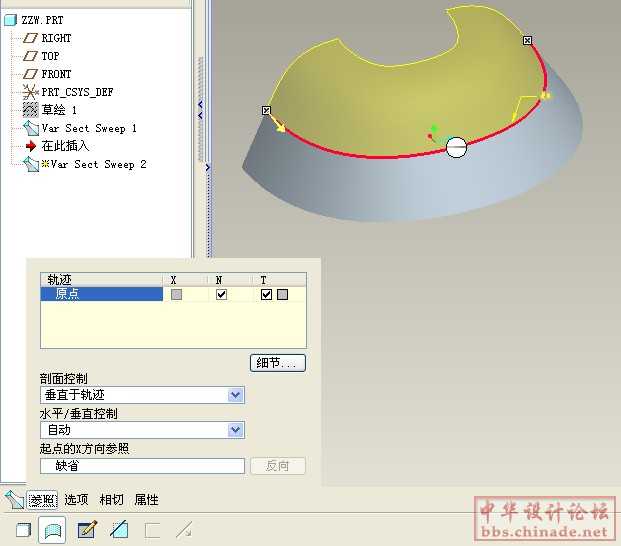
Task: Click Var Sect Sweep 2 sweep icon
Action: click(x=30, y=164)
